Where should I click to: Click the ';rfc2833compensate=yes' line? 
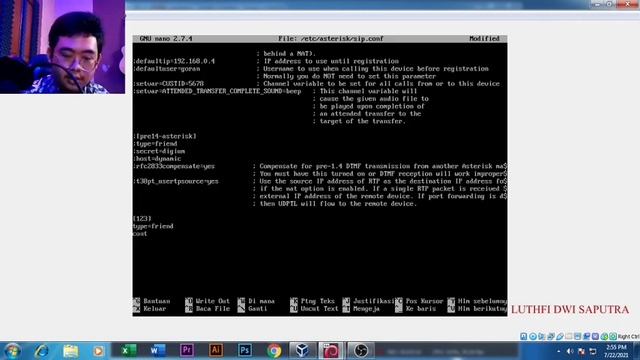click(x=174, y=166)
